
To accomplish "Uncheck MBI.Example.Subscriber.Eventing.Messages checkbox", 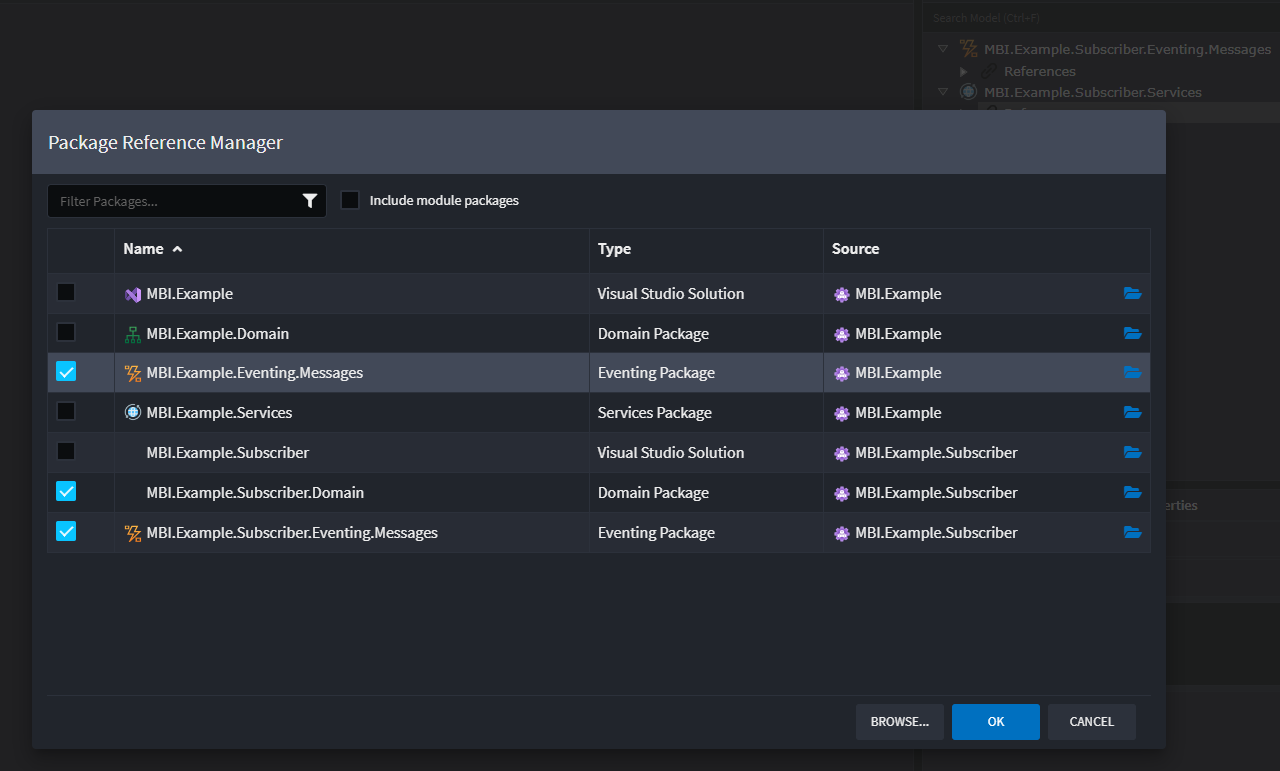I will (66, 531).
